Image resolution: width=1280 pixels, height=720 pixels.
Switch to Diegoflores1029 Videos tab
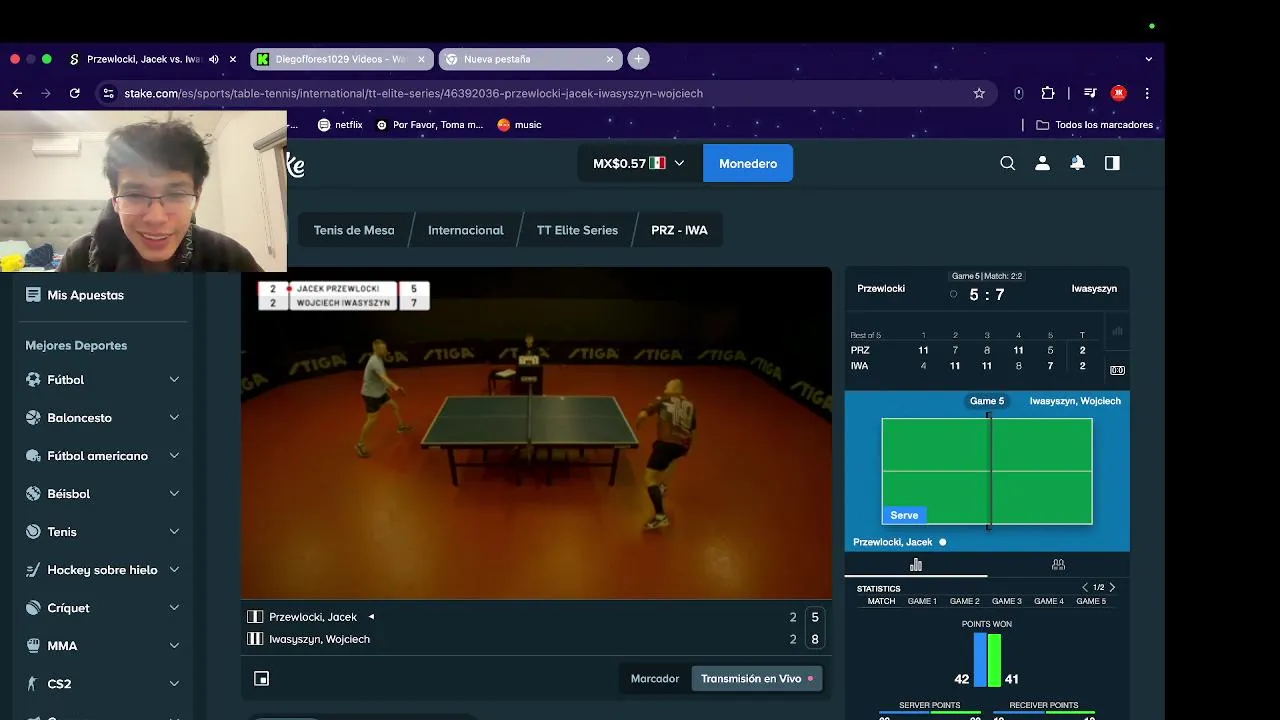pos(341,59)
